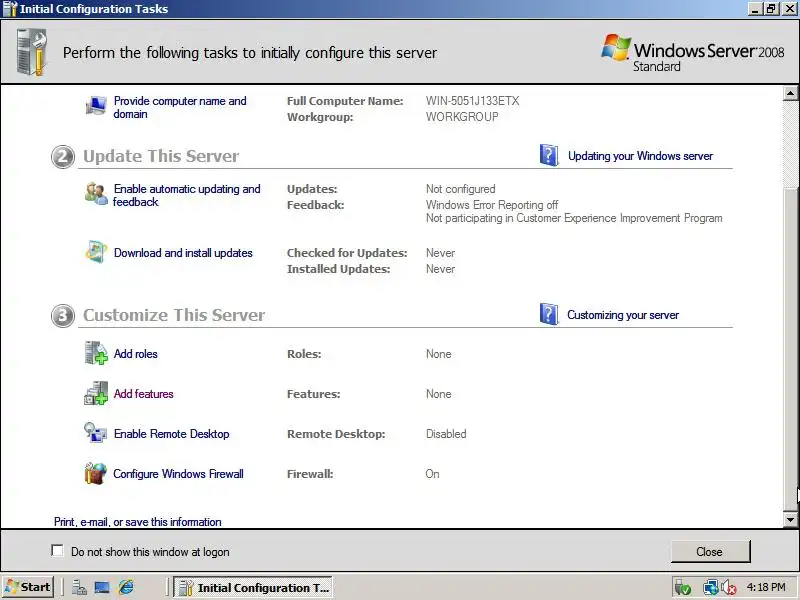This screenshot has height=600, width=800.
Task: Click the computer name and domain icon
Action: (x=96, y=106)
